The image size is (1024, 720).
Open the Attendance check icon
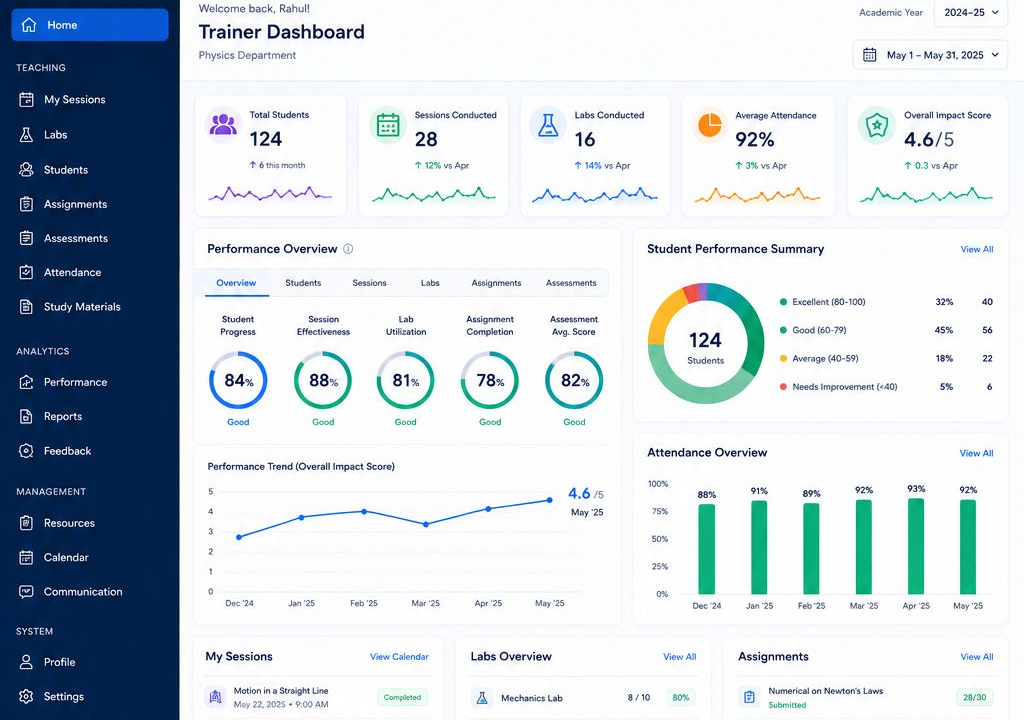click(x=26, y=272)
